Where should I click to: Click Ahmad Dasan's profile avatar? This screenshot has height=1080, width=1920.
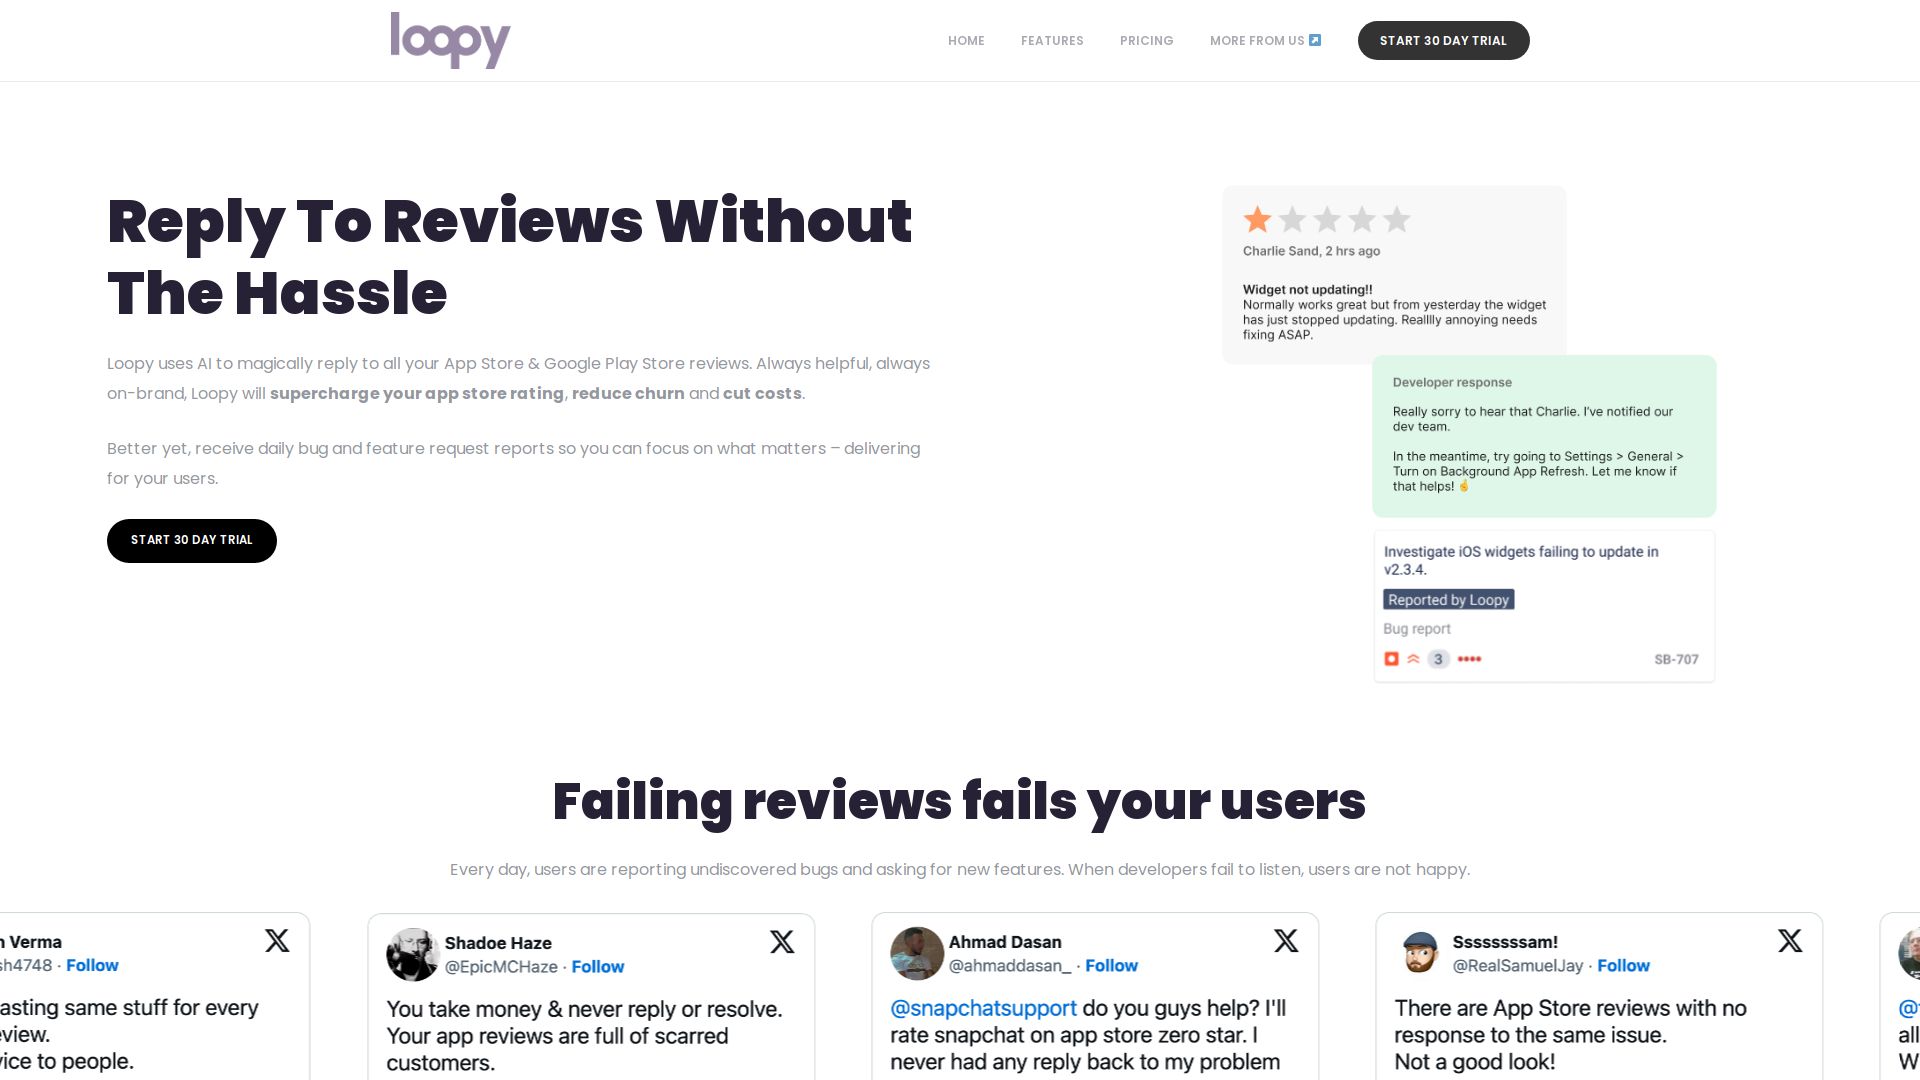[x=917, y=953]
